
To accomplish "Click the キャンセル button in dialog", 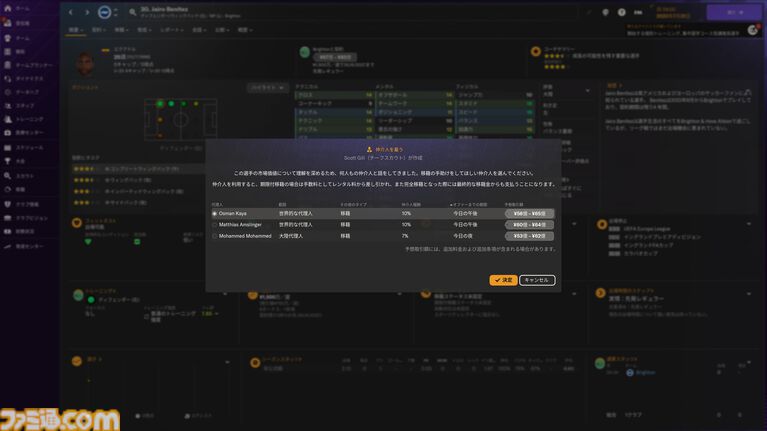I will 537,280.
